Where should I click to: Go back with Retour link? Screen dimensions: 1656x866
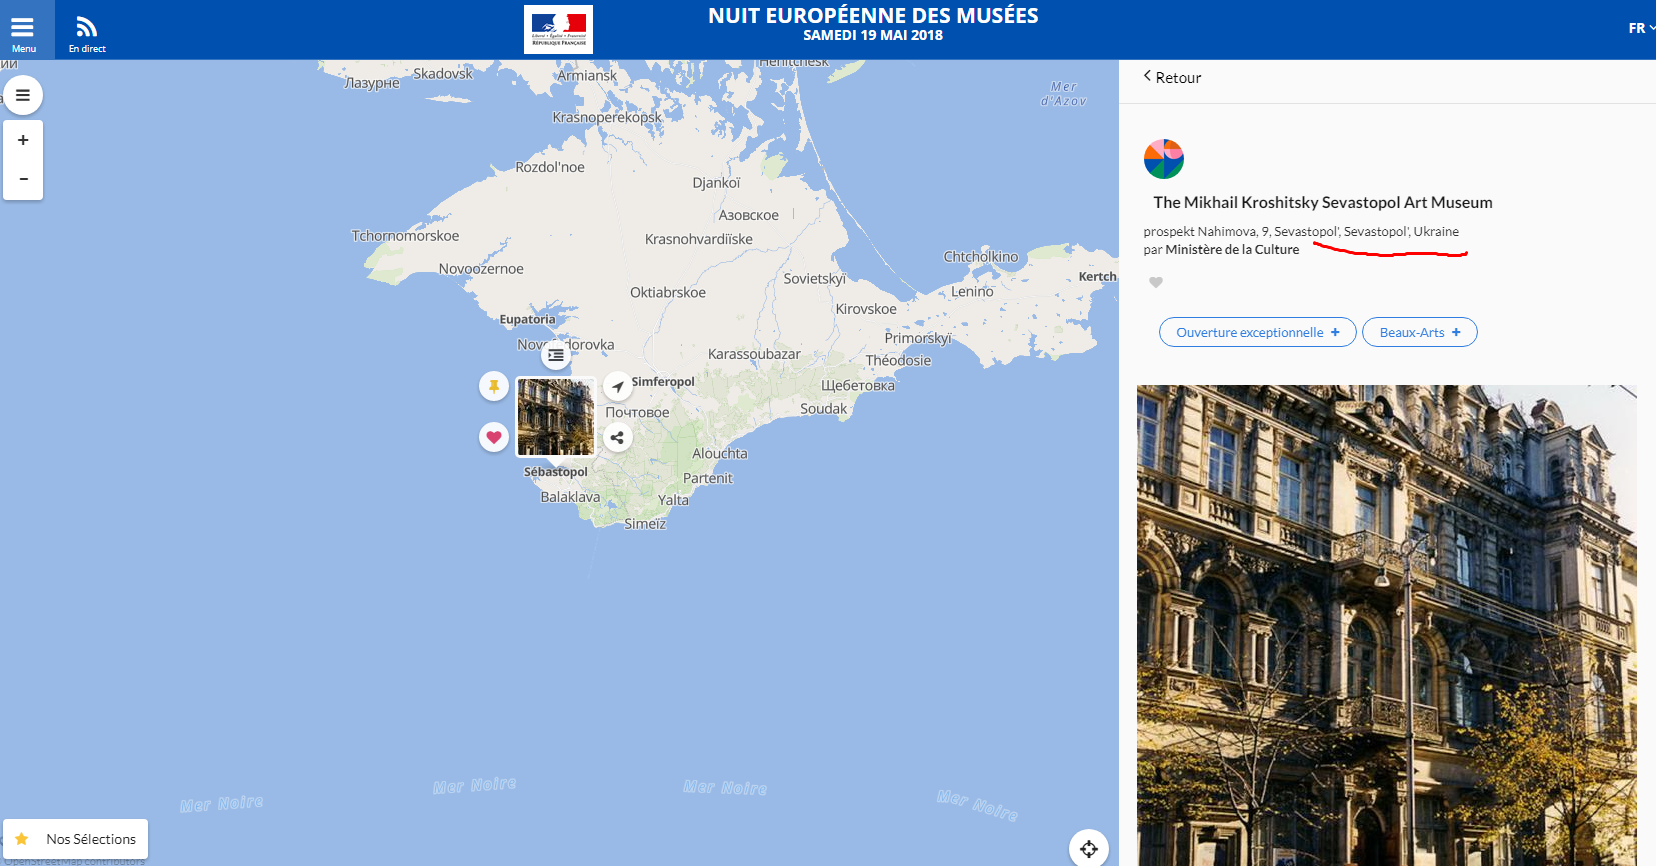coord(1172,77)
